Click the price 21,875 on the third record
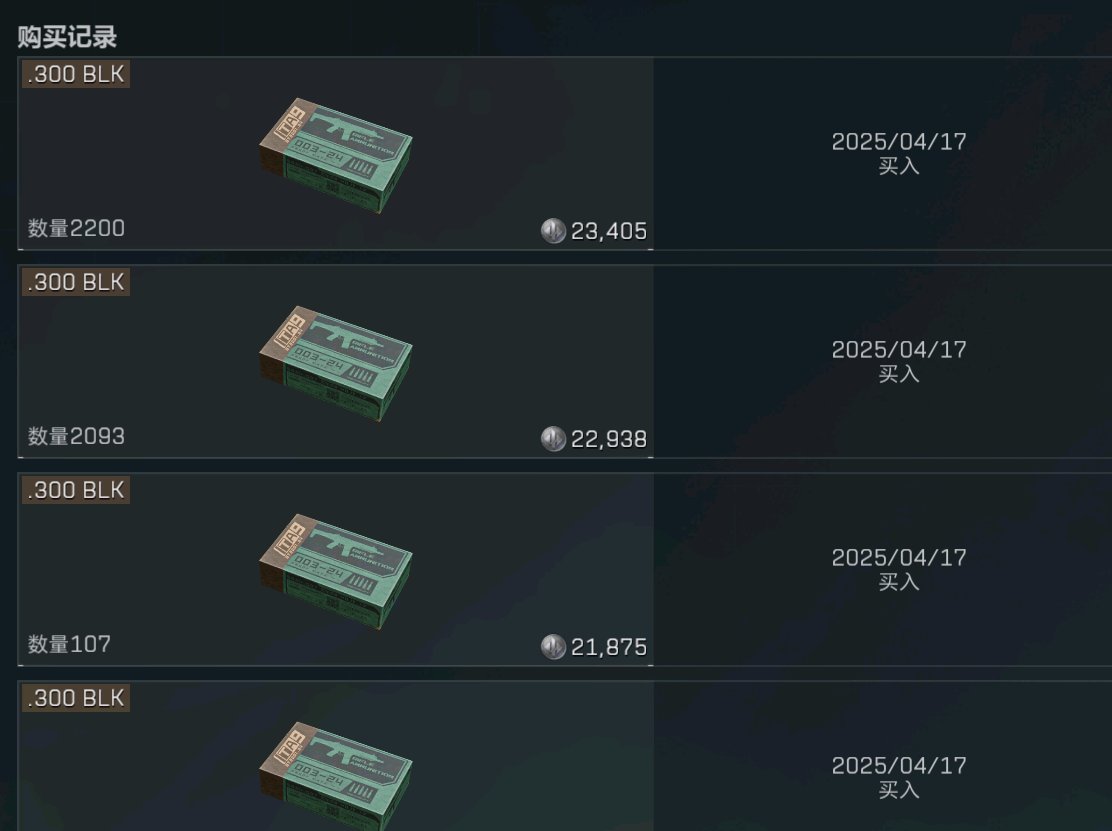The image size is (1112, 831). point(608,647)
